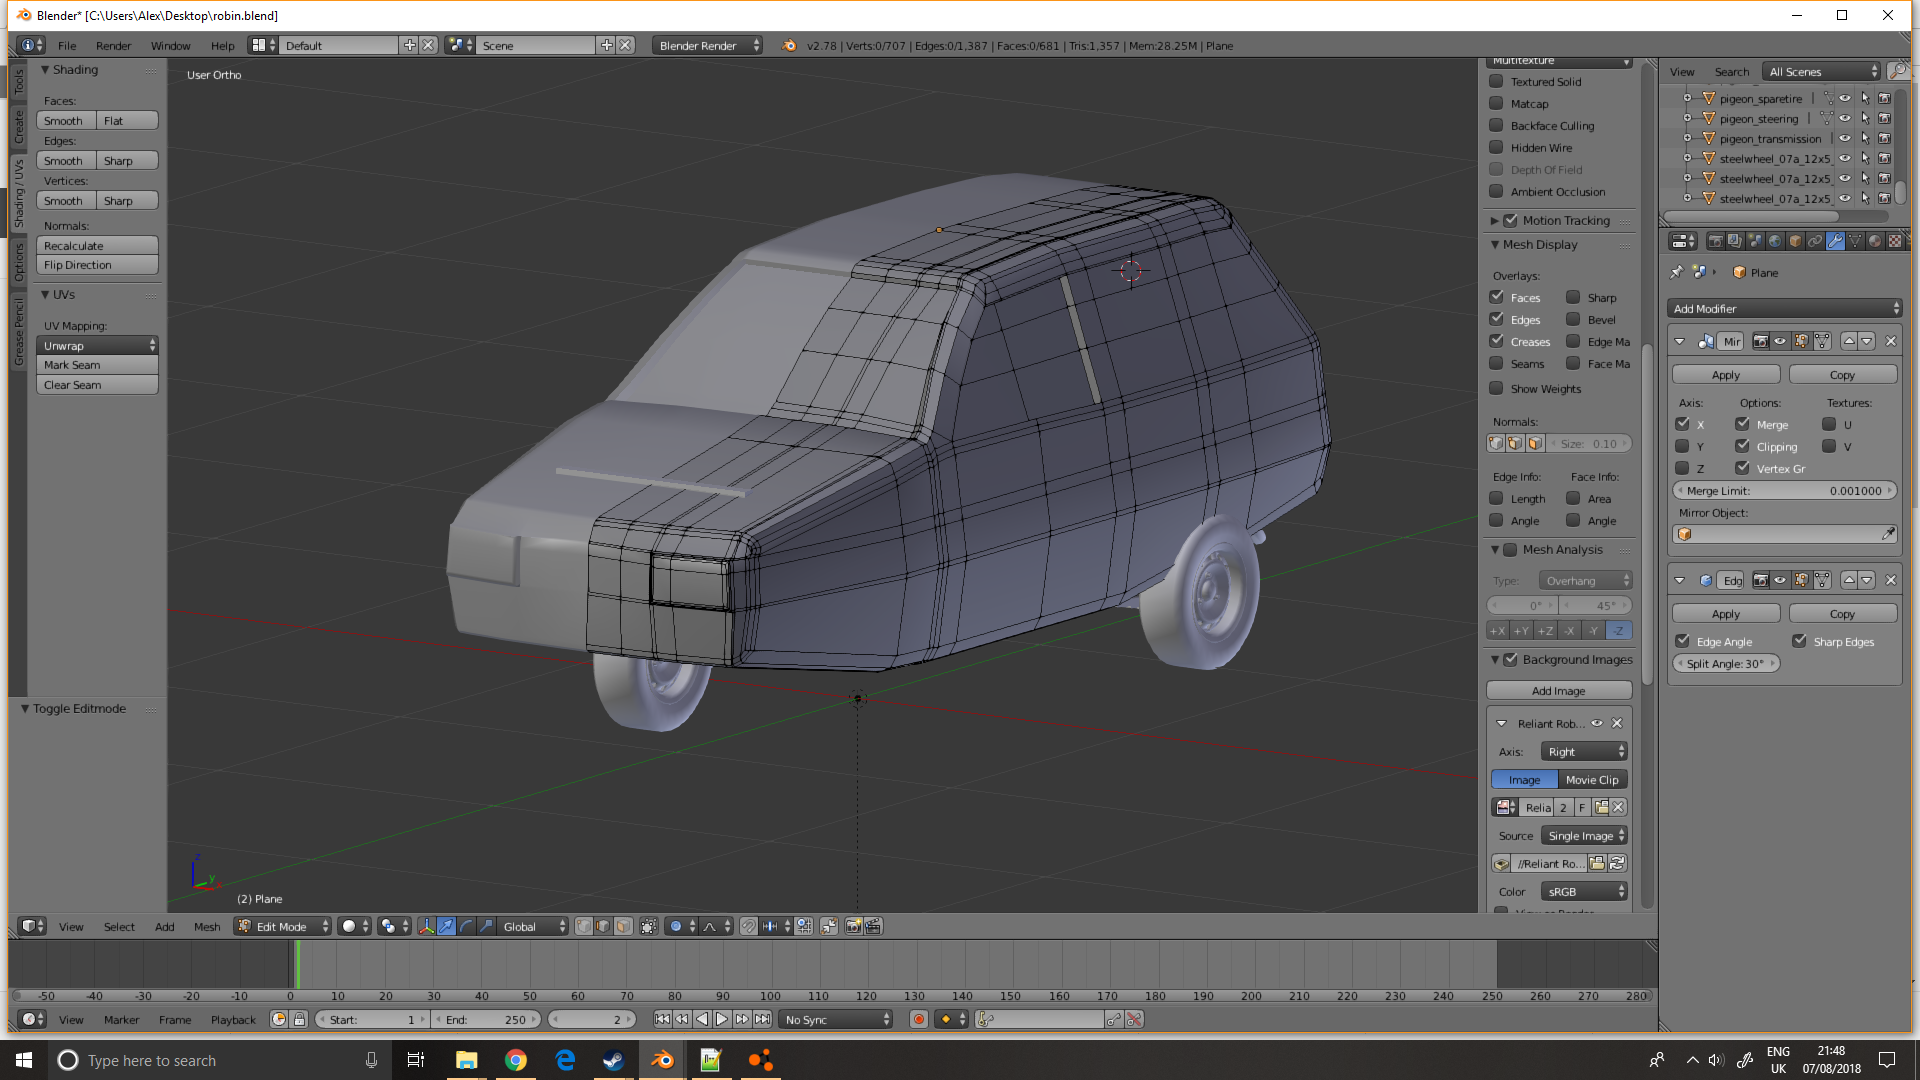Select the rotate manipulator arc icon
The height and width of the screenshot is (1080, 1920).
click(x=466, y=926)
